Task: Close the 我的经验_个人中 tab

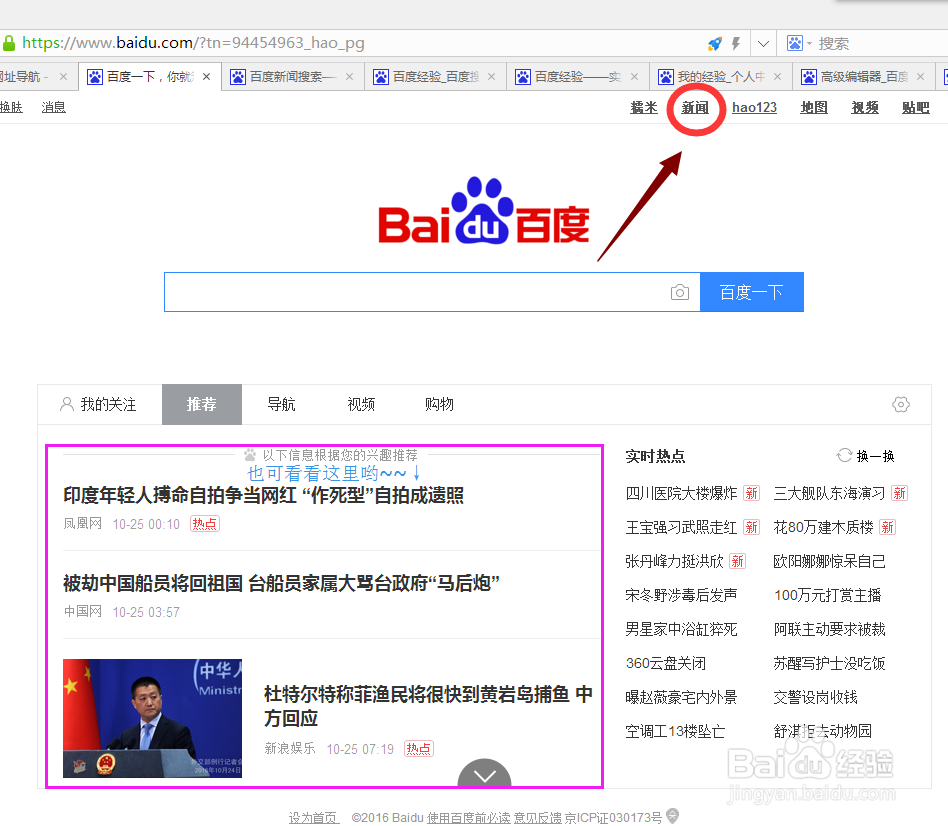Action: pos(778,77)
